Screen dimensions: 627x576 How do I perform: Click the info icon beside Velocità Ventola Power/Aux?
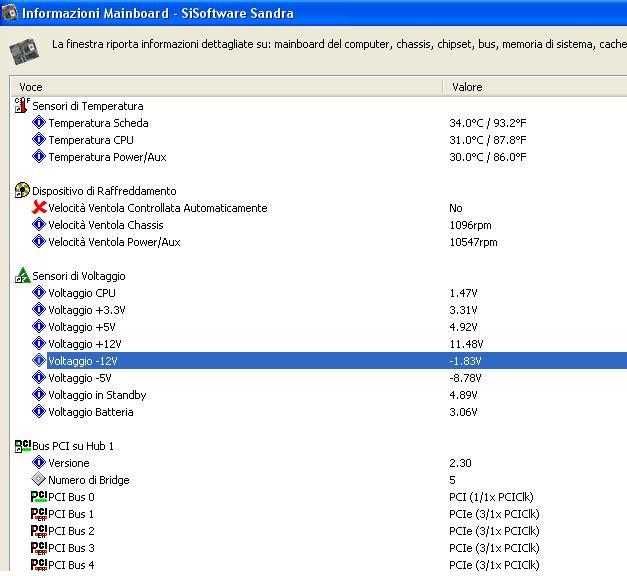point(39,241)
